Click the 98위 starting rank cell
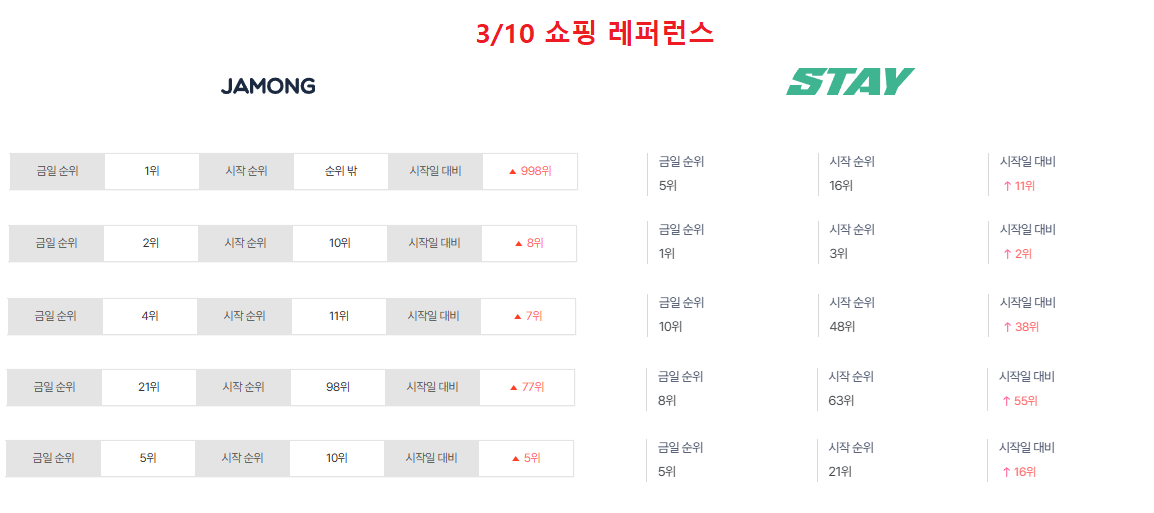Screen dimensions: 1154x513 337,387
